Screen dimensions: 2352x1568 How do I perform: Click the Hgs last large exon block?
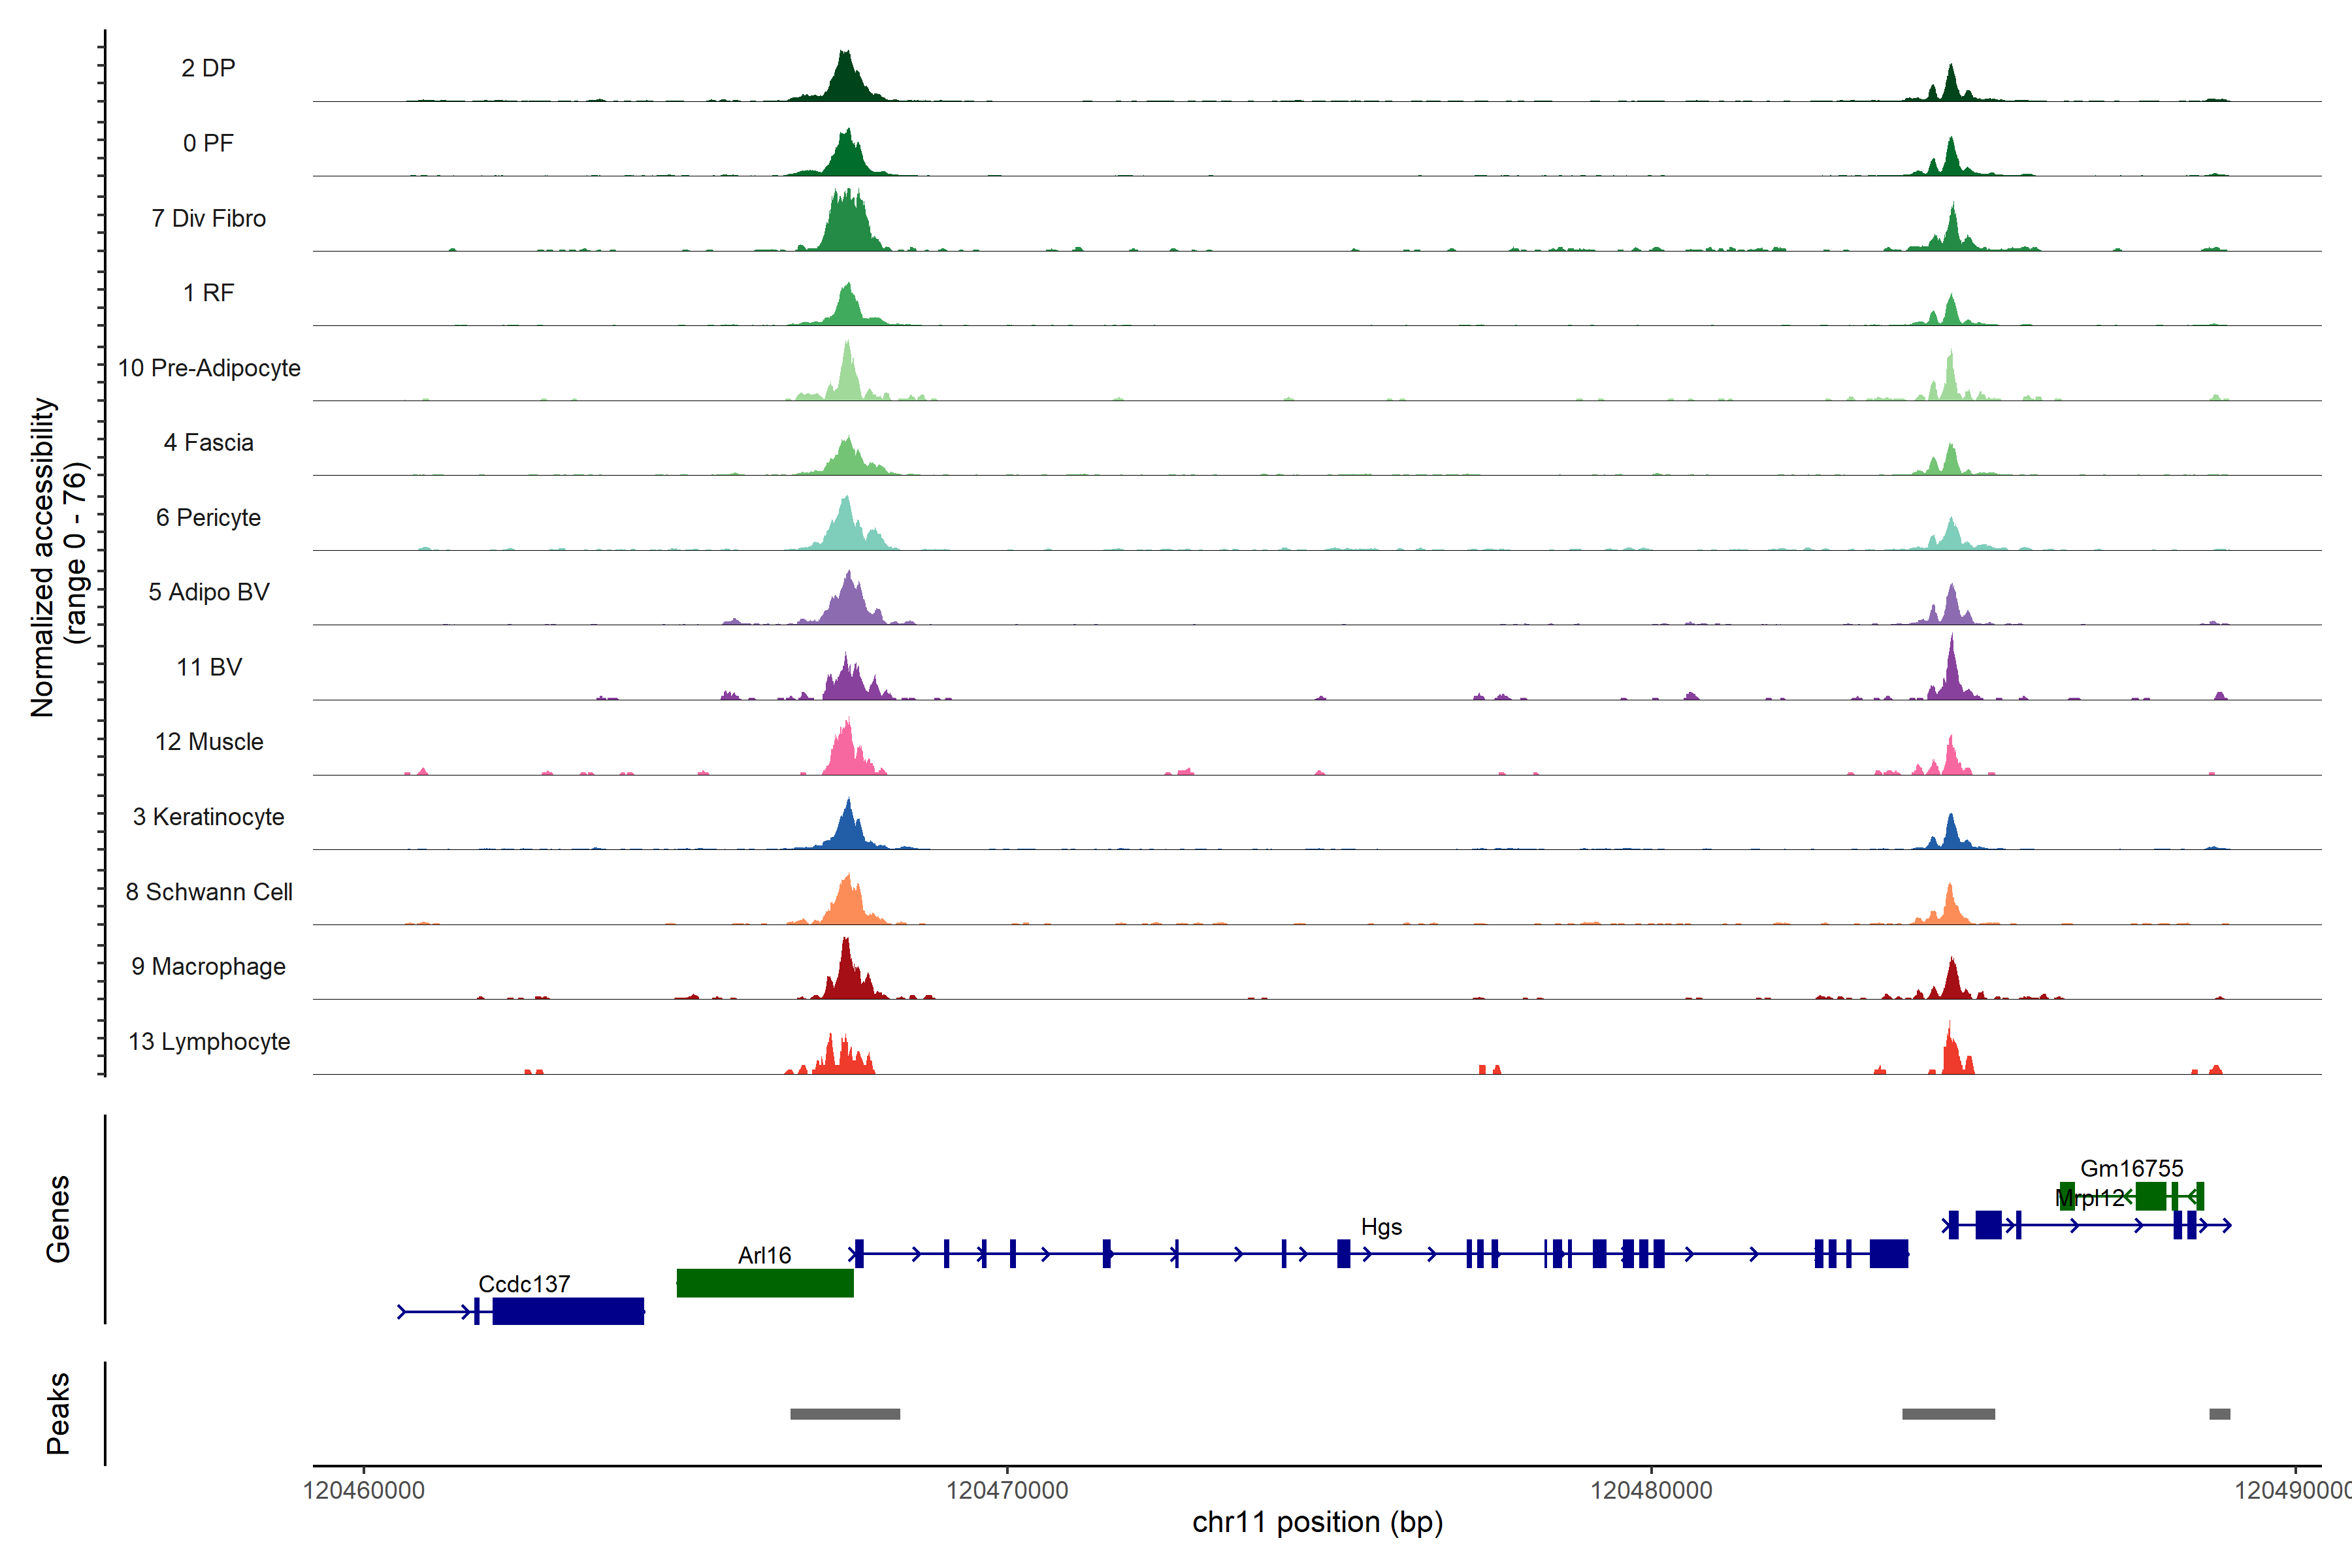coord(1889,1253)
